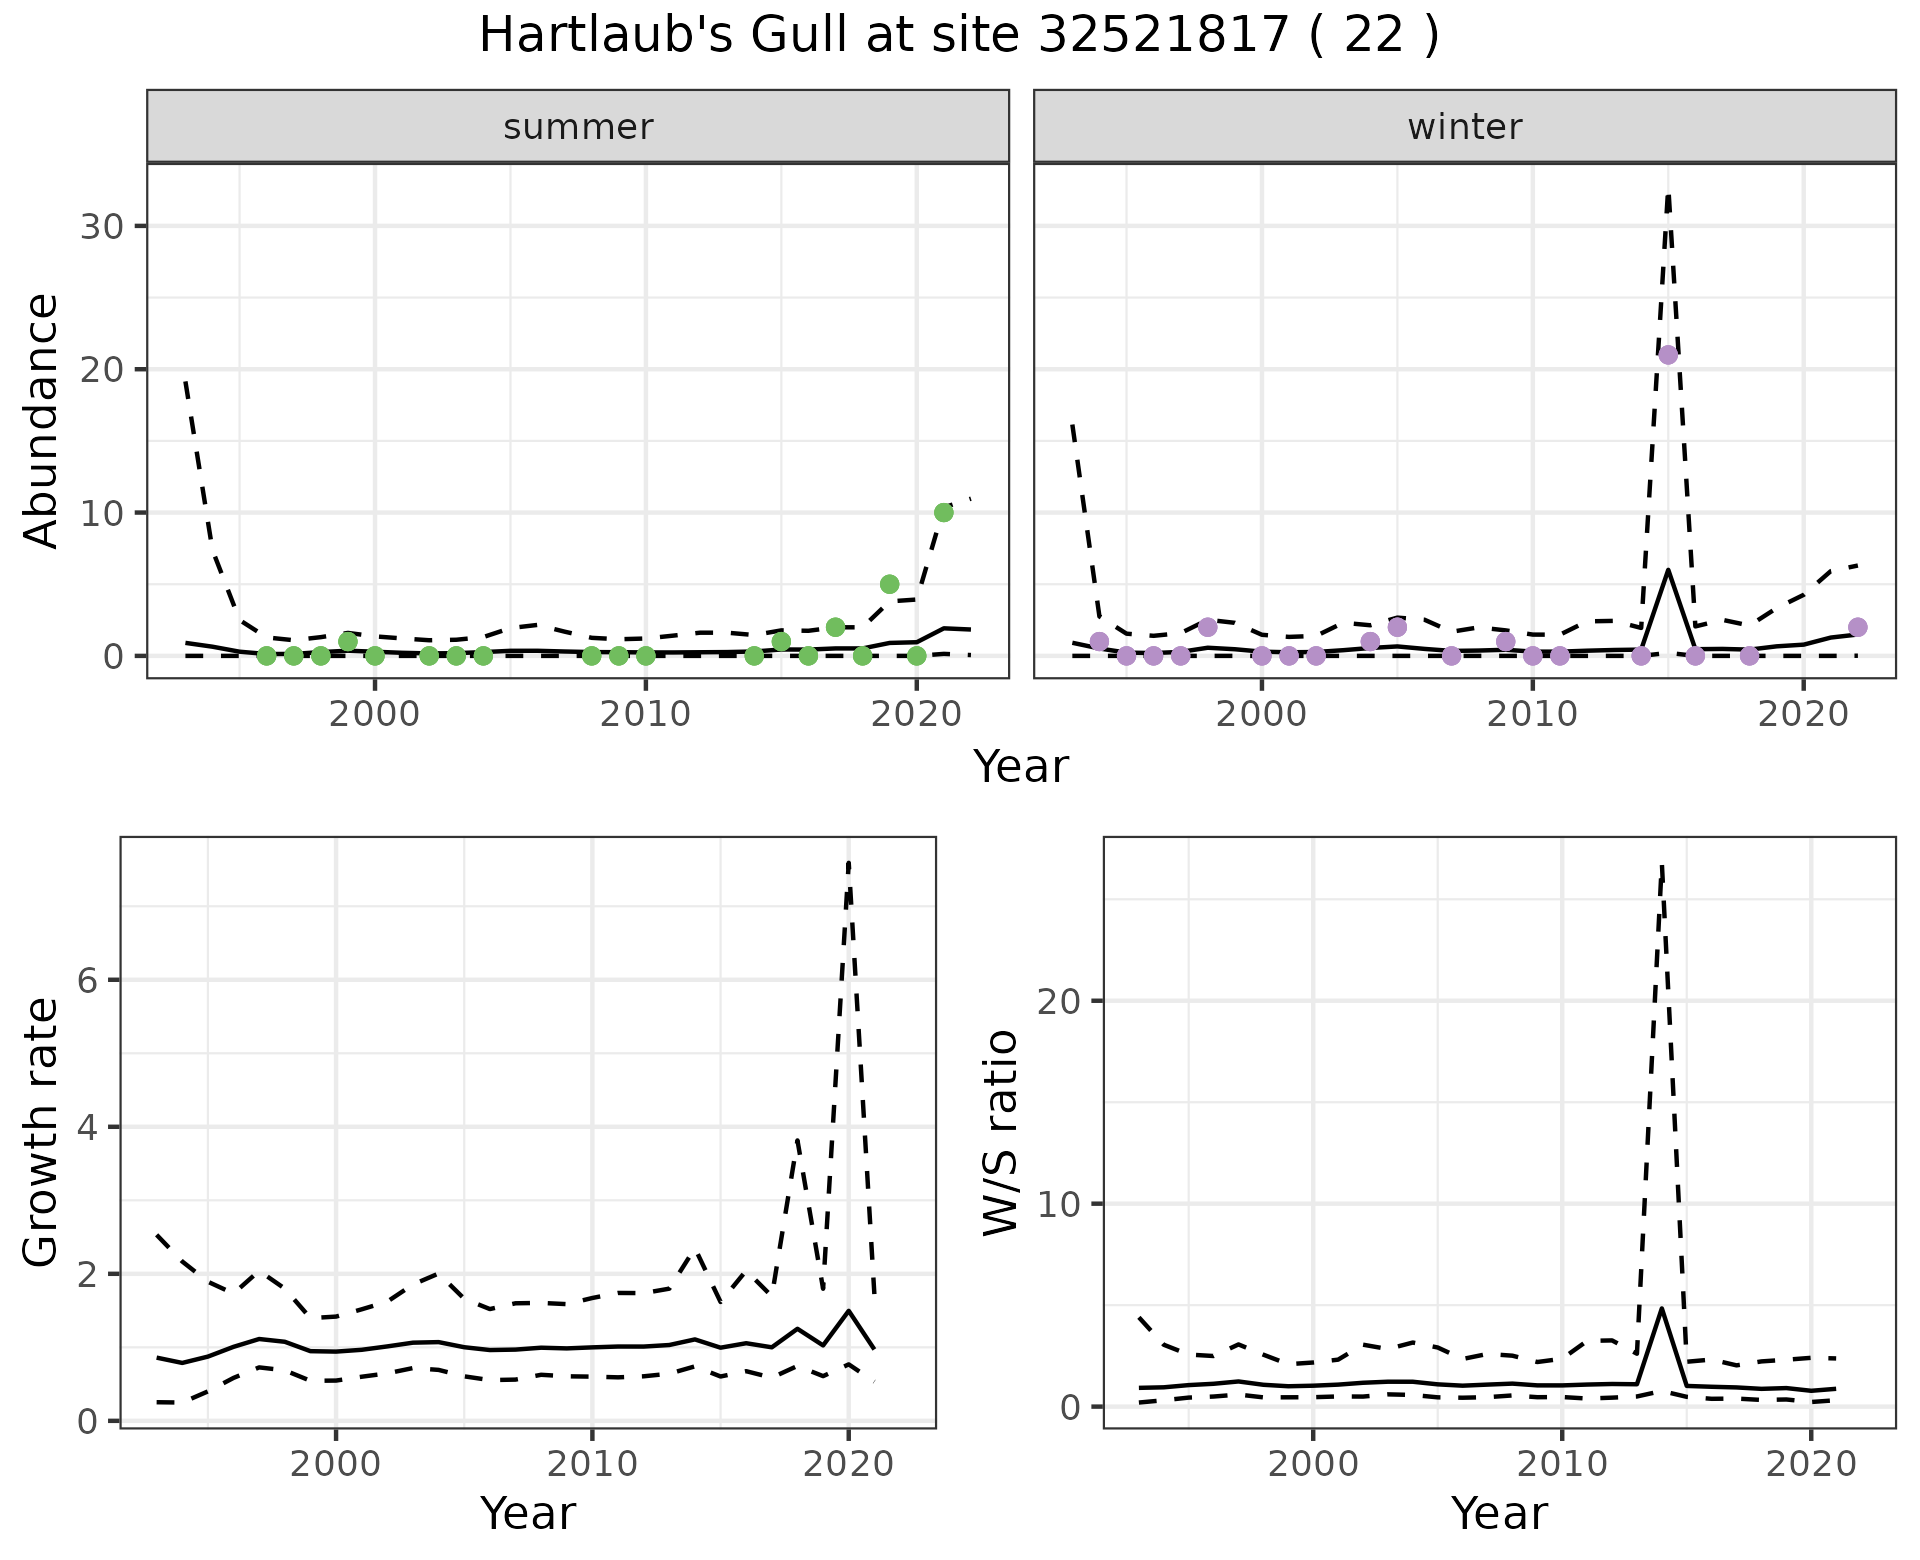This screenshot has width=1920, height=1560.
Task: Click the leftmost green point in summer panel
Action: coord(266,656)
